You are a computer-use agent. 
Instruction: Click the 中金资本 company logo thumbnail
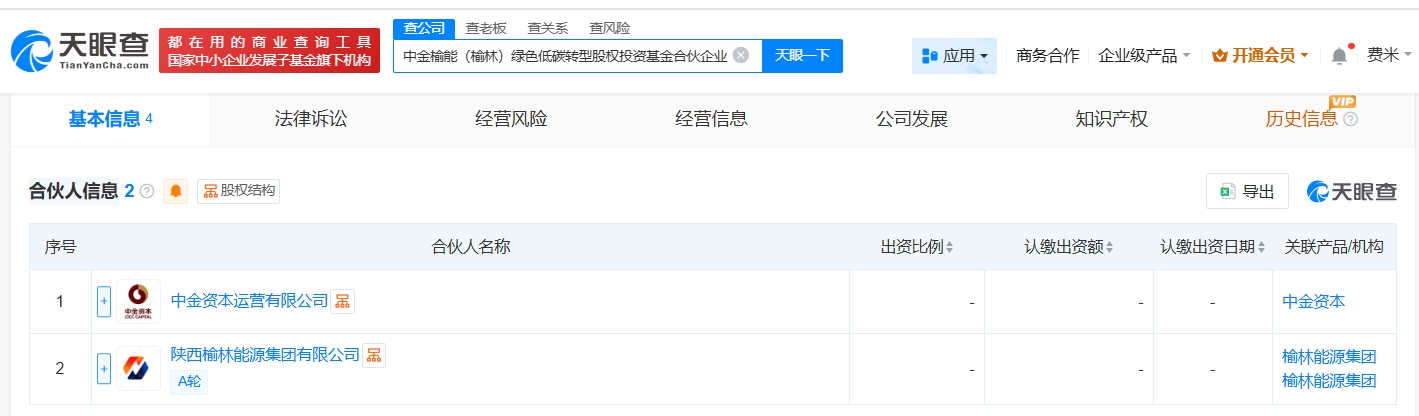coord(138,301)
